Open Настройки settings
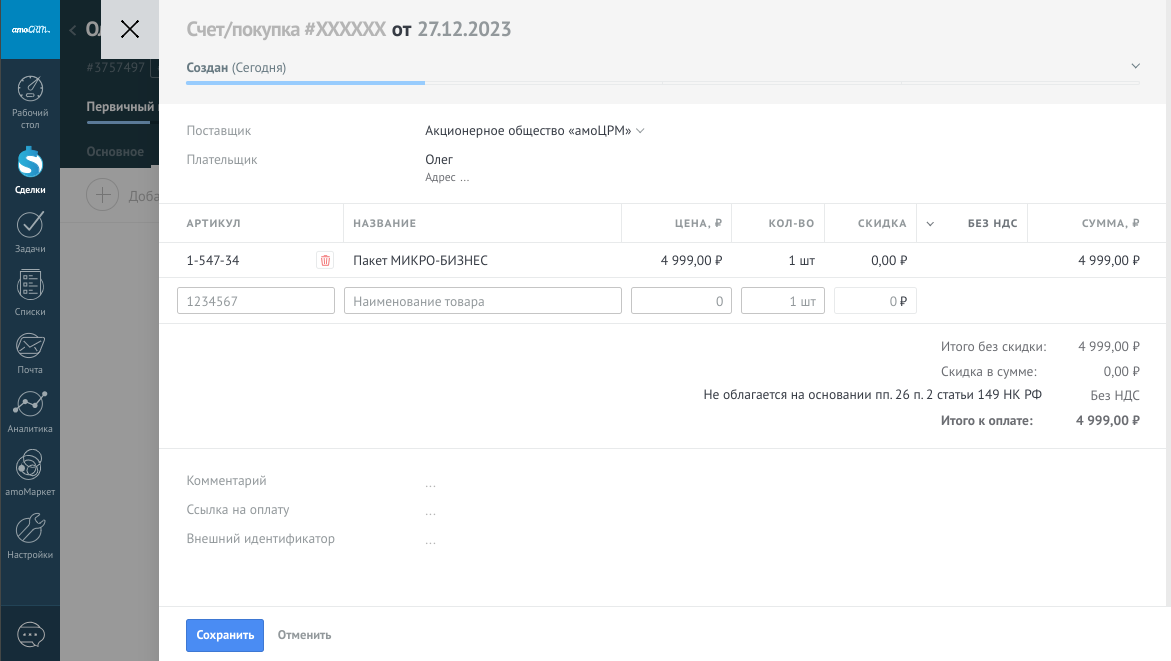Image resolution: width=1171 pixels, height=661 pixels. [30, 535]
